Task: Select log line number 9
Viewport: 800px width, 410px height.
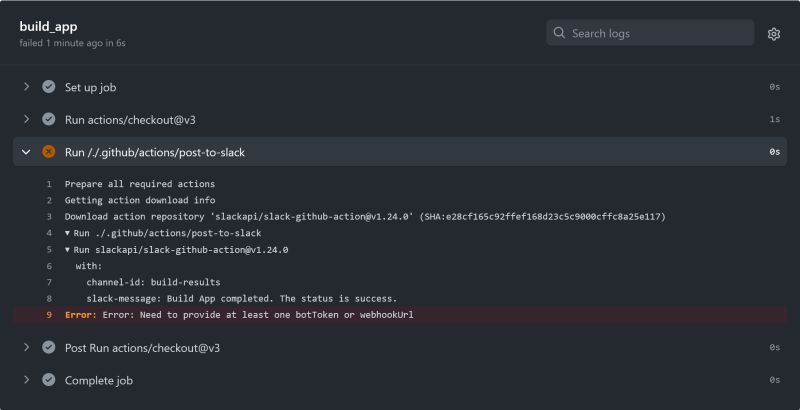Action: click(48, 315)
